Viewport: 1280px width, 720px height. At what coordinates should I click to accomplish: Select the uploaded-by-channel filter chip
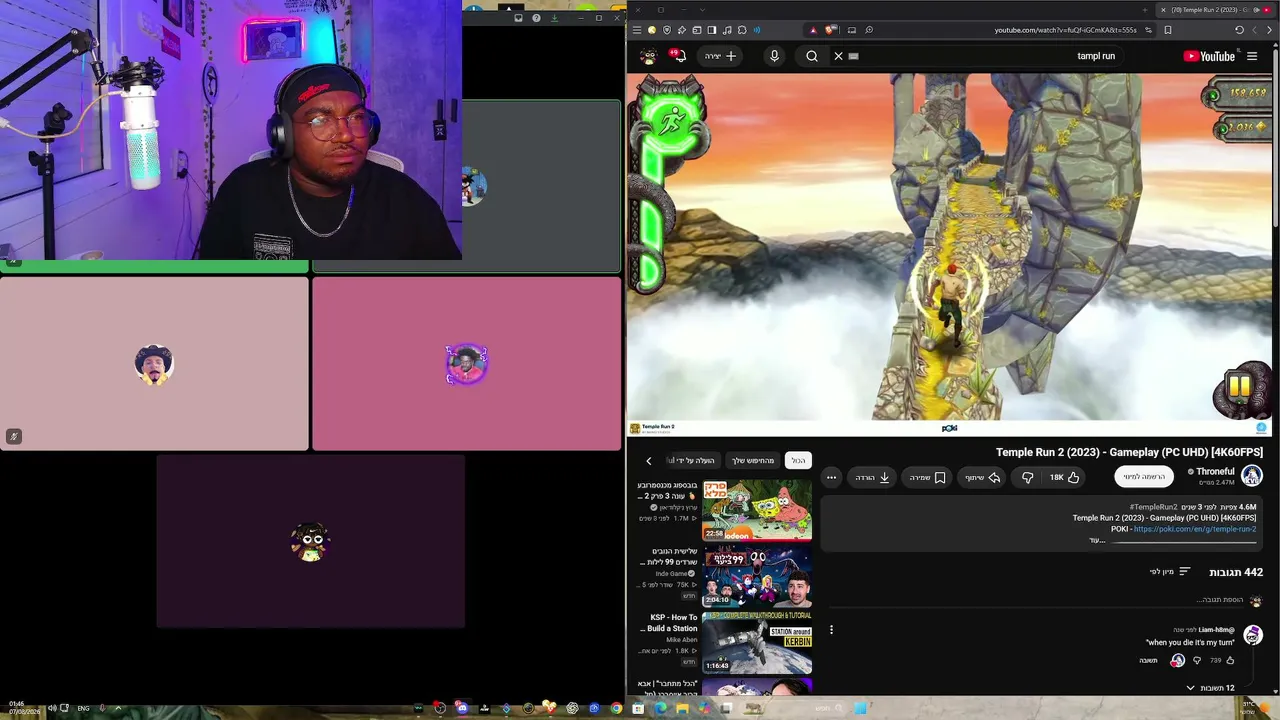(x=691, y=461)
